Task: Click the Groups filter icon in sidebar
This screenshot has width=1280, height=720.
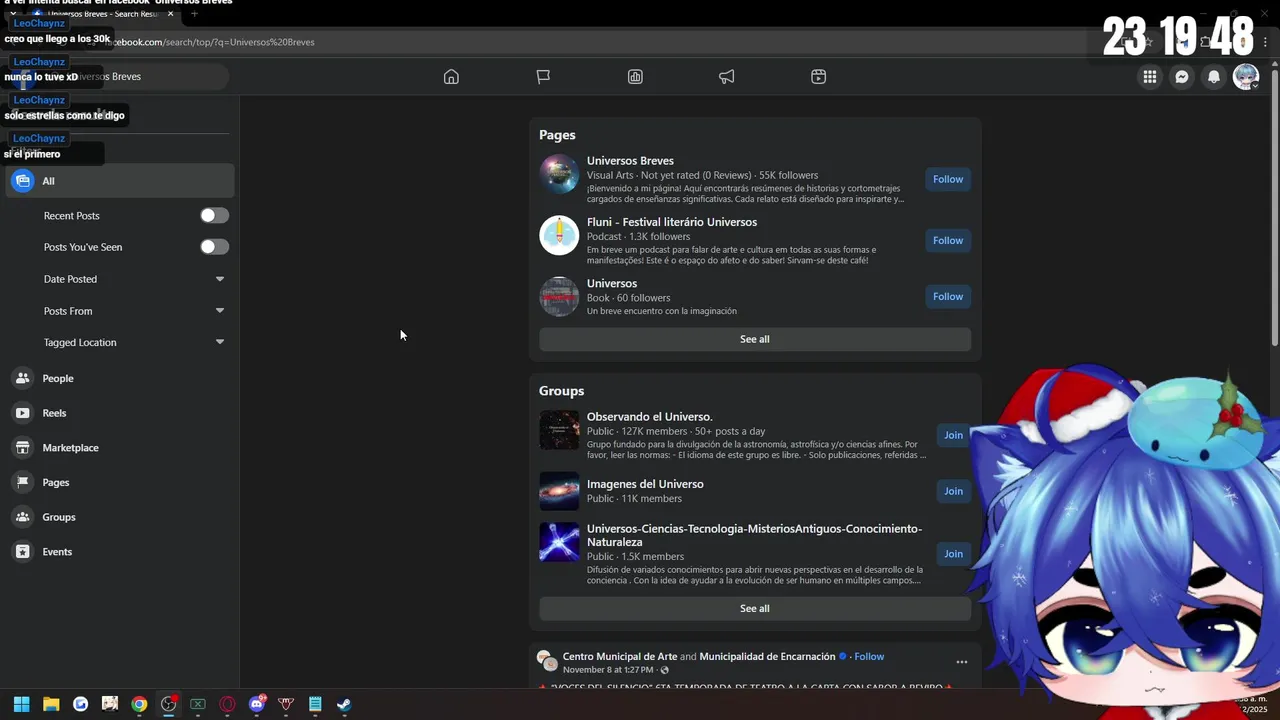Action: 22,517
